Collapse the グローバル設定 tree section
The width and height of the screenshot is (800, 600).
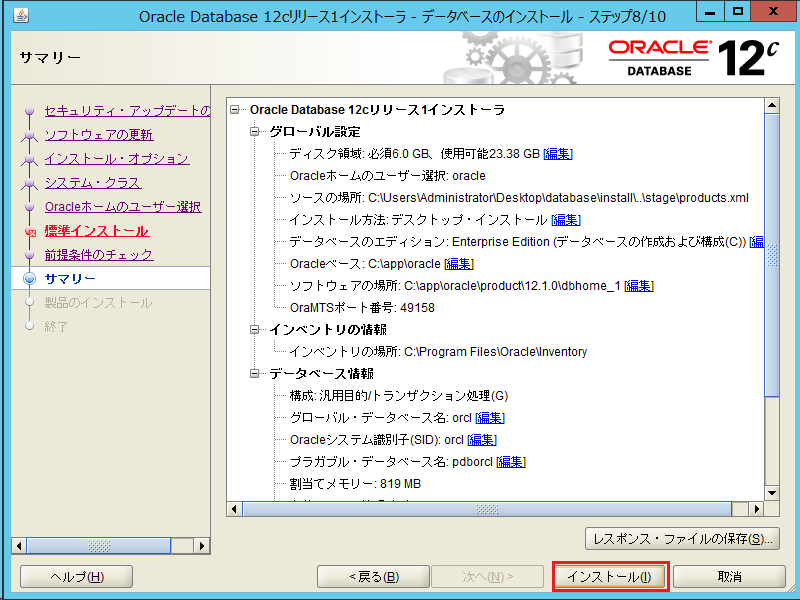point(254,132)
